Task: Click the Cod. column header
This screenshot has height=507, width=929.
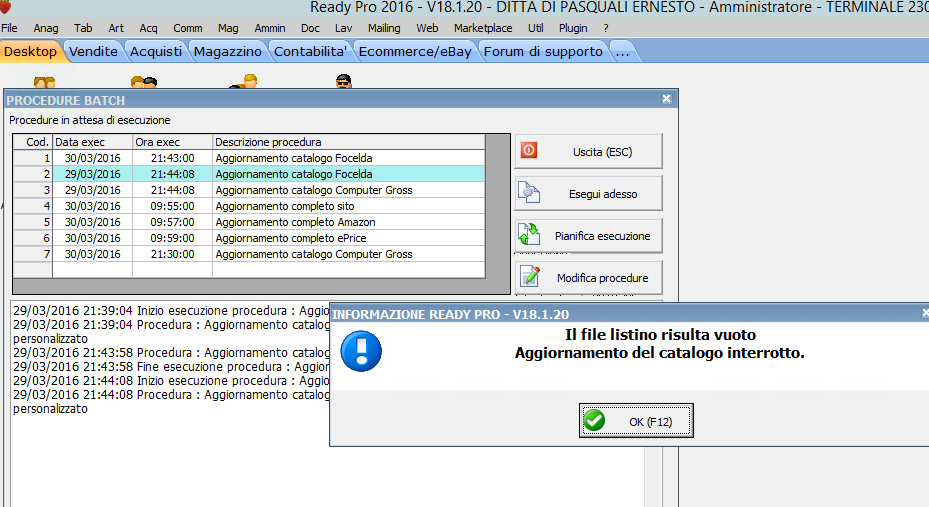Action: (33, 142)
